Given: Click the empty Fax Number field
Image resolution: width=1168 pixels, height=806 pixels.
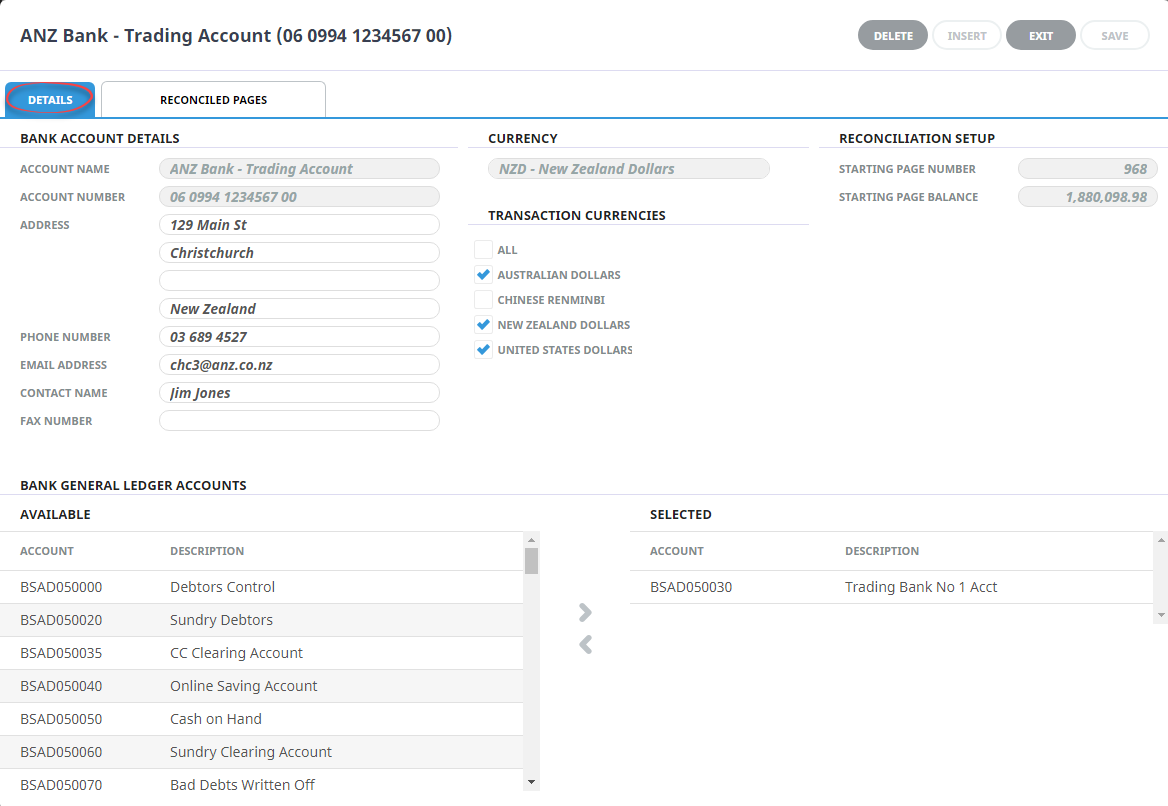Looking at the screenshot, I should 299,421.
